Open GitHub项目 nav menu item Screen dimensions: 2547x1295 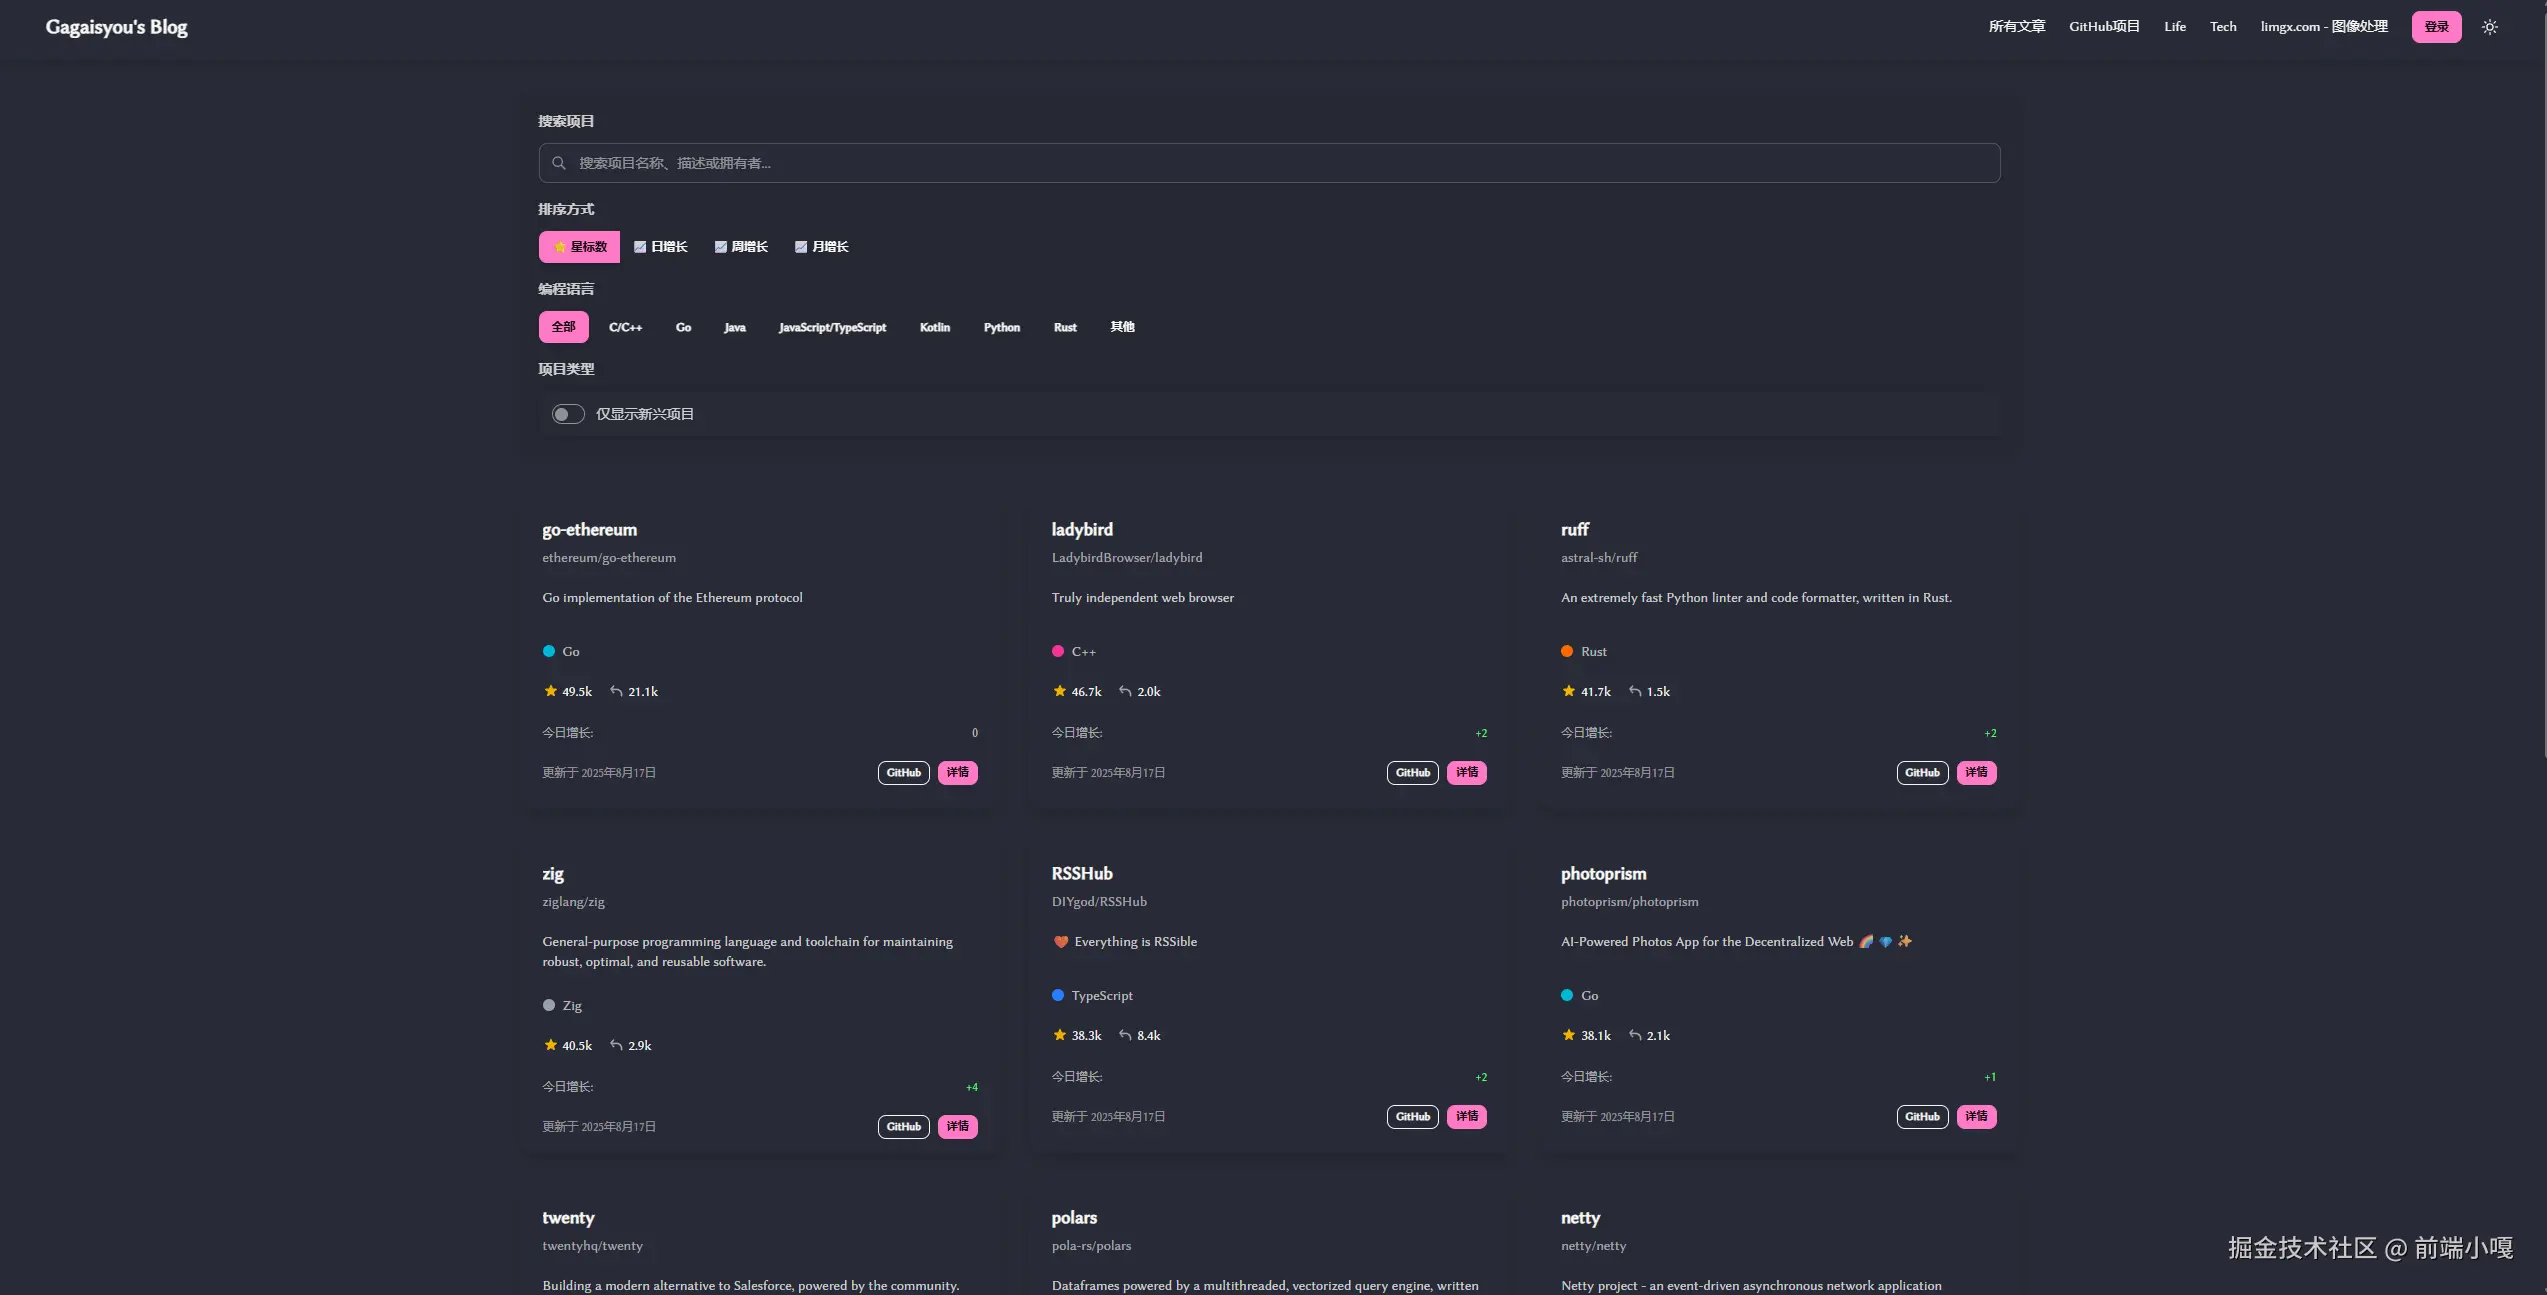pyautogui.click(x=2104, y=27)
